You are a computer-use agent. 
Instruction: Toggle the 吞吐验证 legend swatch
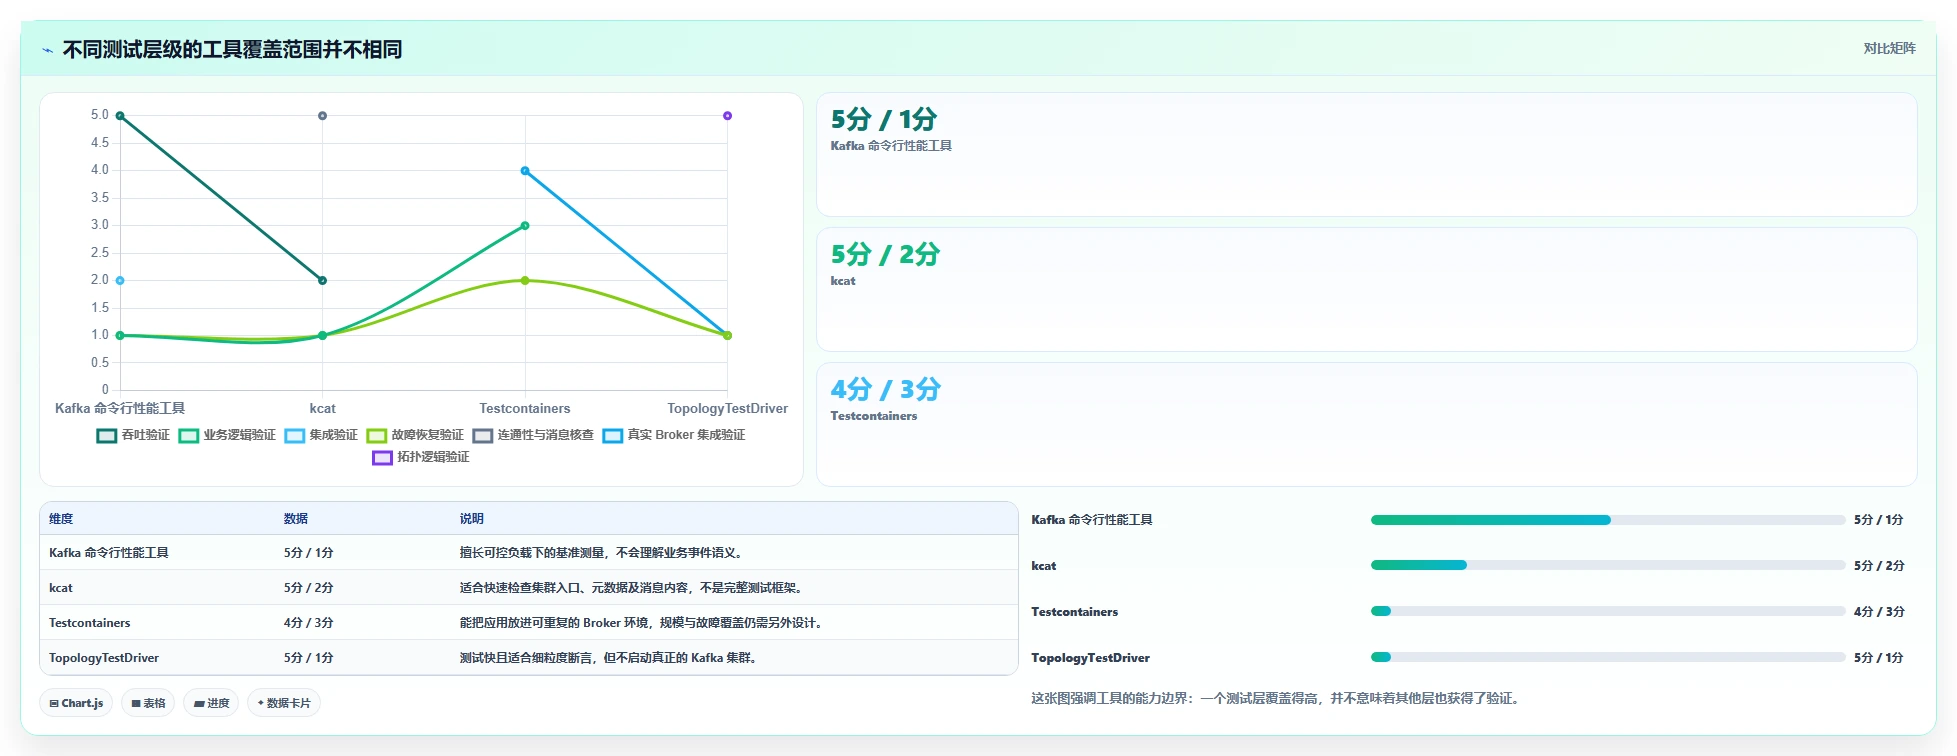107,435
